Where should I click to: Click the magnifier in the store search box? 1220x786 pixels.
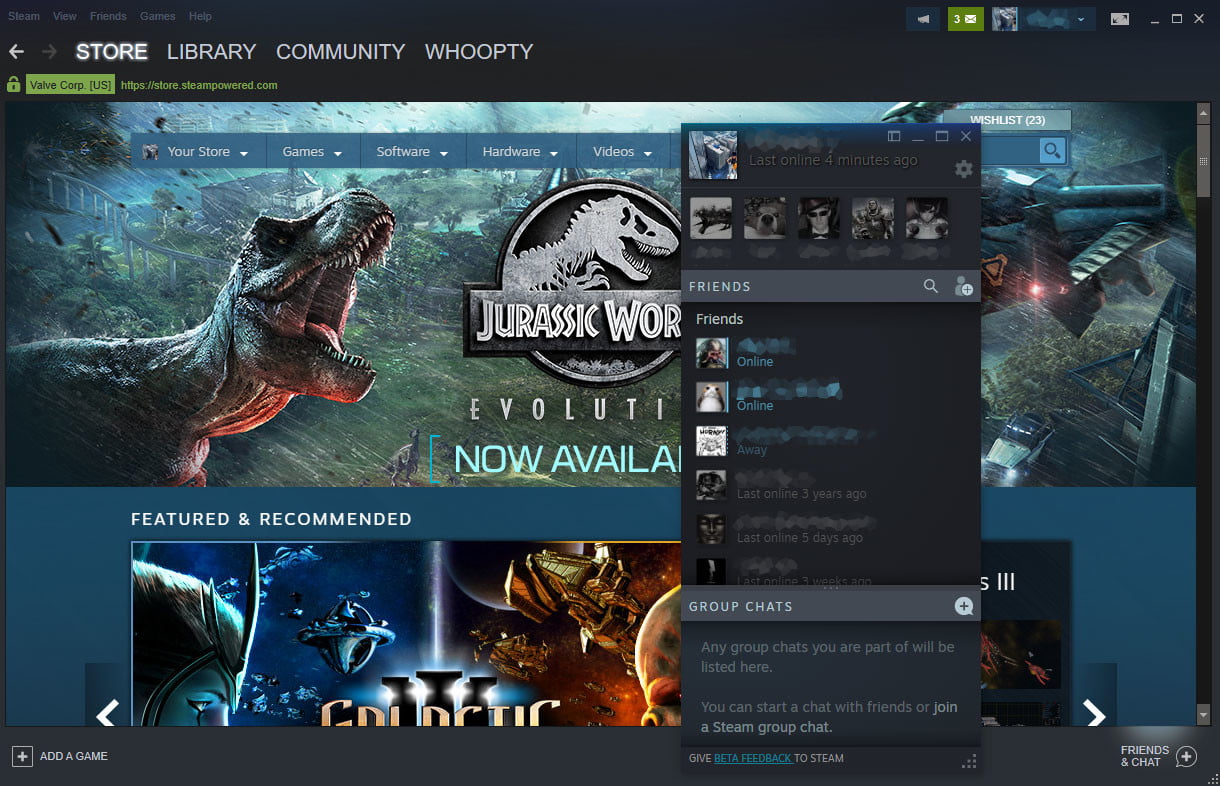pyautogui.click(x=1052, y=150)
